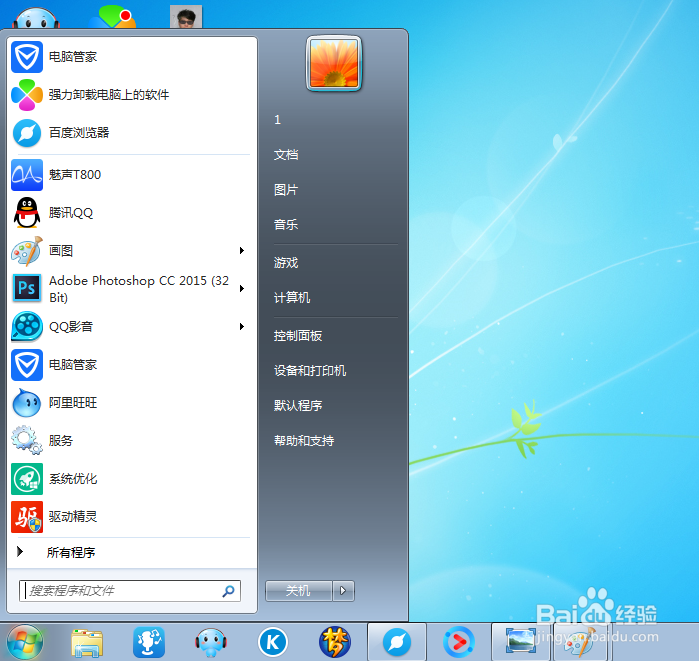Expand Adobe Photoshop jump list arrow

tap(242, 288)
